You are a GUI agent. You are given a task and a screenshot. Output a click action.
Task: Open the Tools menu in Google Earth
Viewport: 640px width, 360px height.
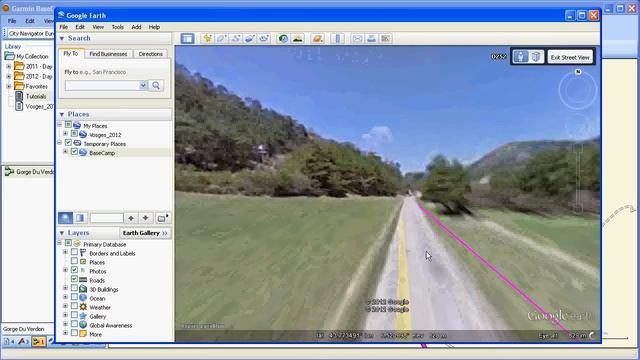(x=118, y=27)
